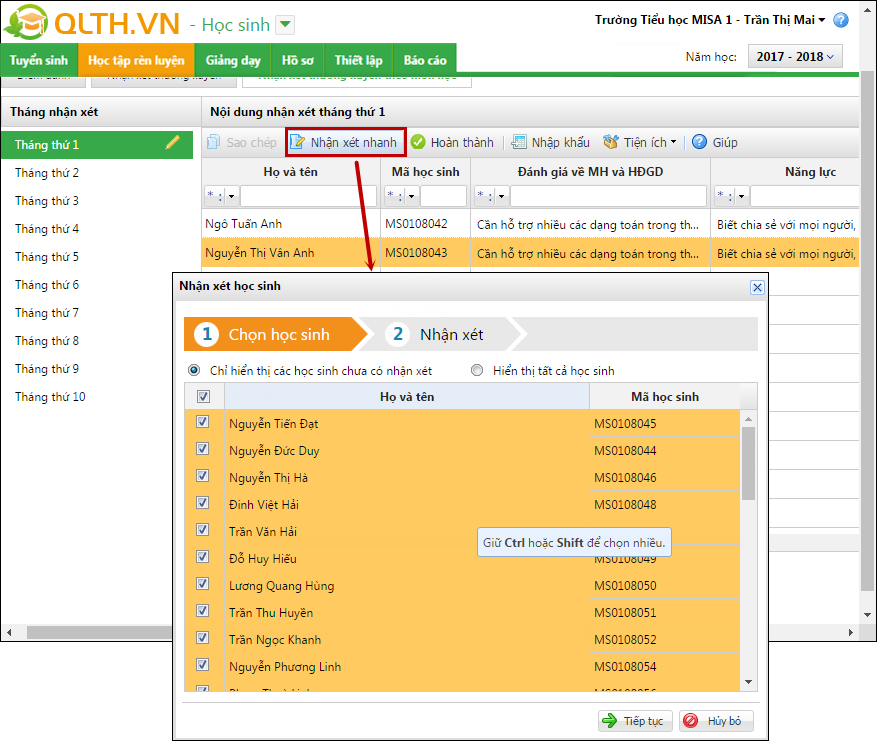The width and height of the screenshot is (877, 745).
Task: Uncheck the Trần Thu Huyền checkbox
Action: pos(202,610)
